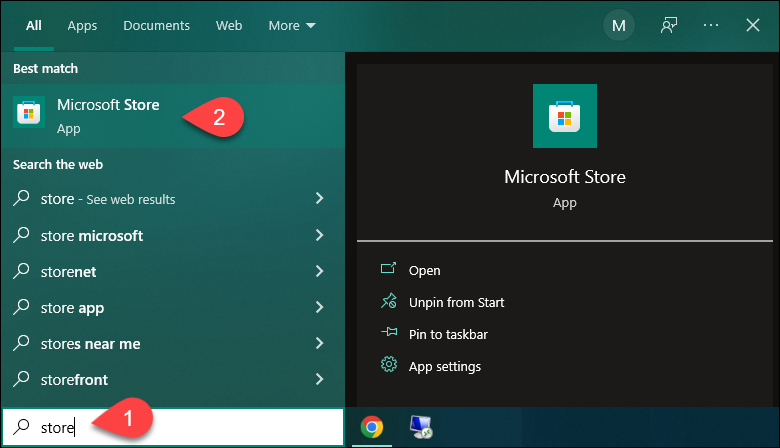Click magnifier icon beside 'store app'

(x=21, y=307)
